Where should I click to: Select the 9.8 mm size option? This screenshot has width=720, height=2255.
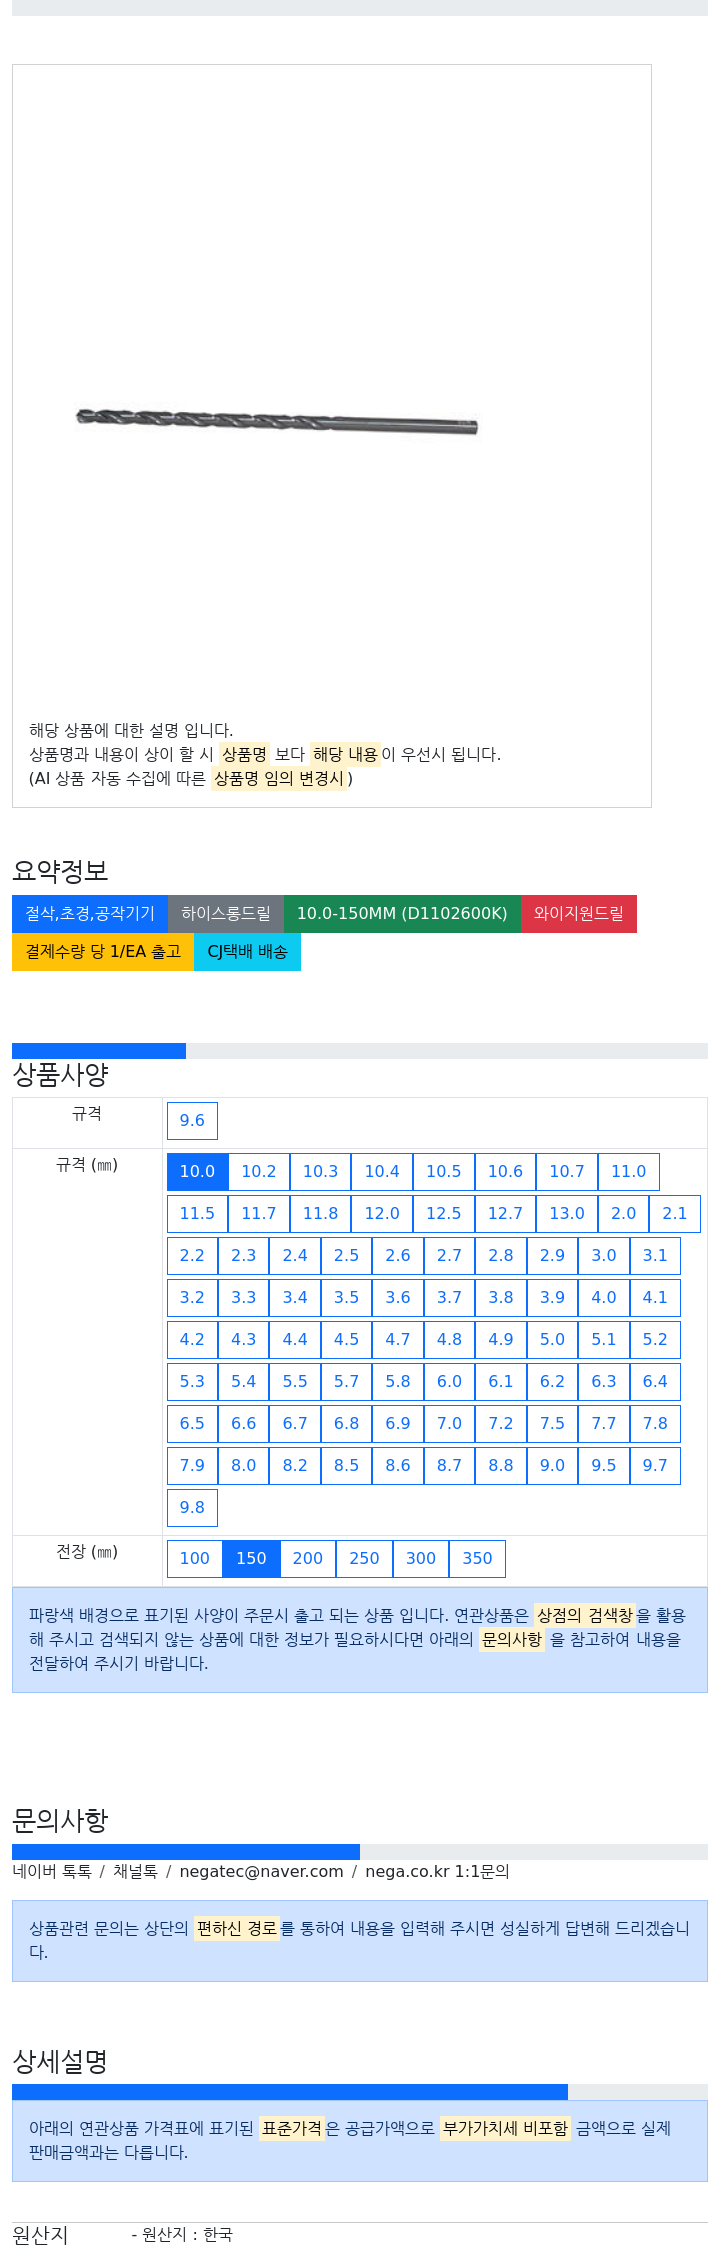click(192, 1507)
